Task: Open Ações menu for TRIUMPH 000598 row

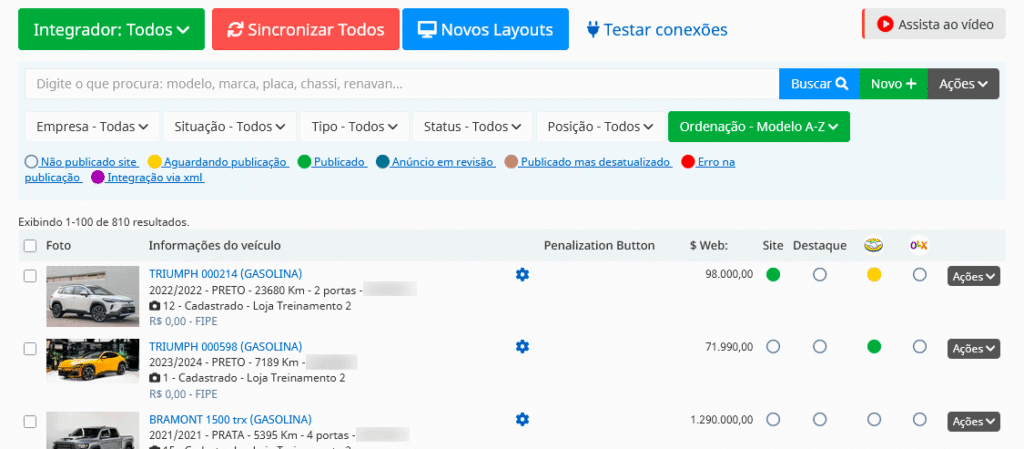Action: point(974,348)
